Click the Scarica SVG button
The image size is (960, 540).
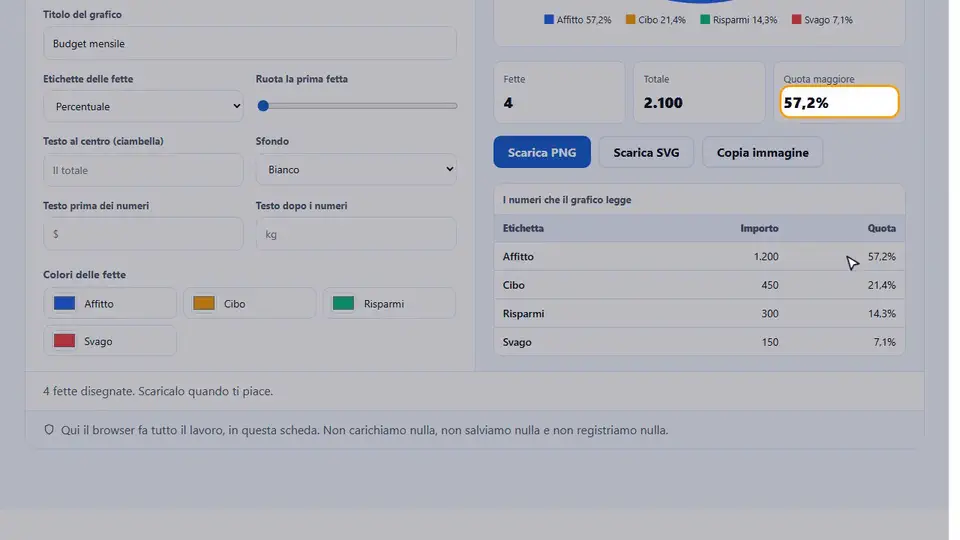tap(646, 152)
